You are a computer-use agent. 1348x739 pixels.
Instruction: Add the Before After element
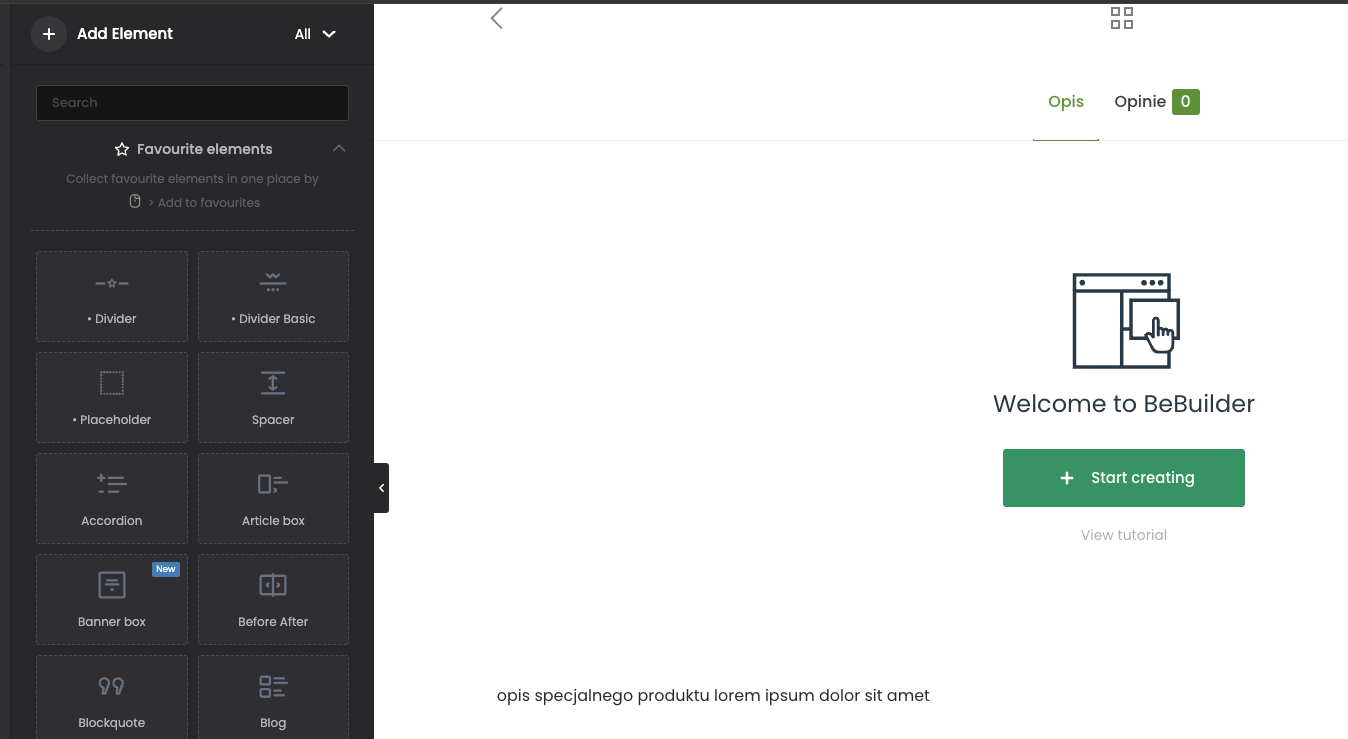tap(273, 600)
